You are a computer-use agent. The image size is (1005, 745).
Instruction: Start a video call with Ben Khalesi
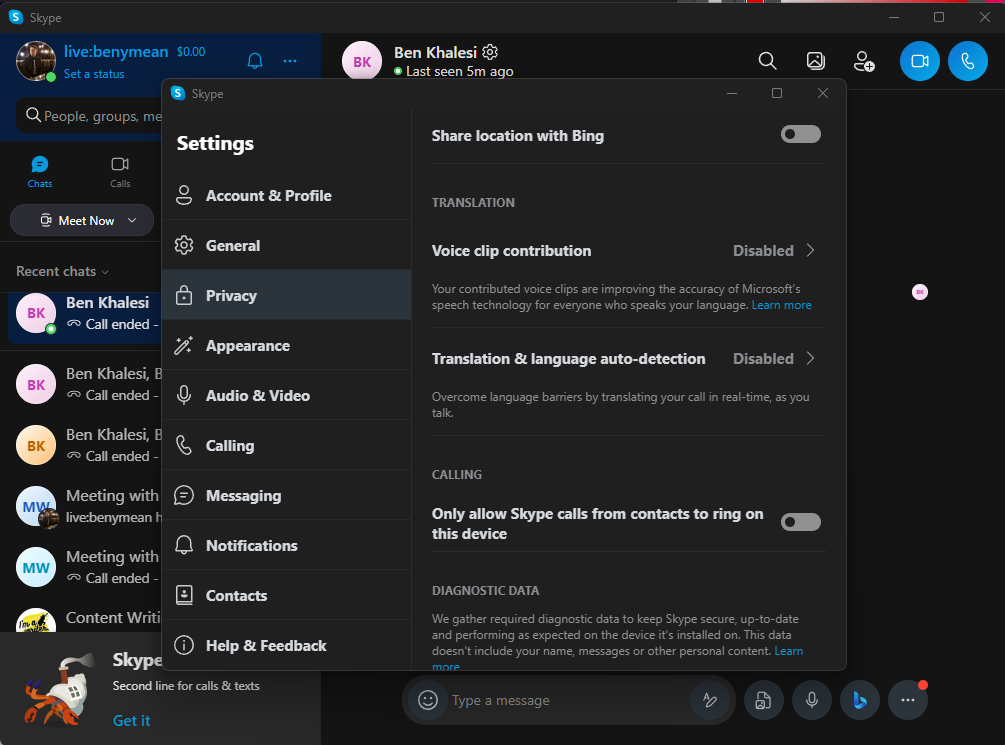click(x=919, y=61)
